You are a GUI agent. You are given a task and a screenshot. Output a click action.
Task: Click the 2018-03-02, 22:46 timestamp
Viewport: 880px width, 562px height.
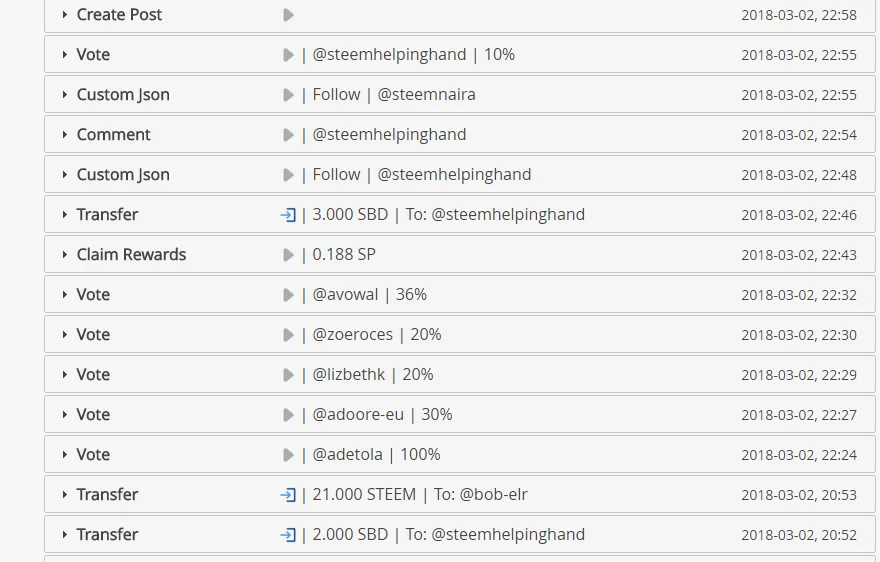[799, 215]
